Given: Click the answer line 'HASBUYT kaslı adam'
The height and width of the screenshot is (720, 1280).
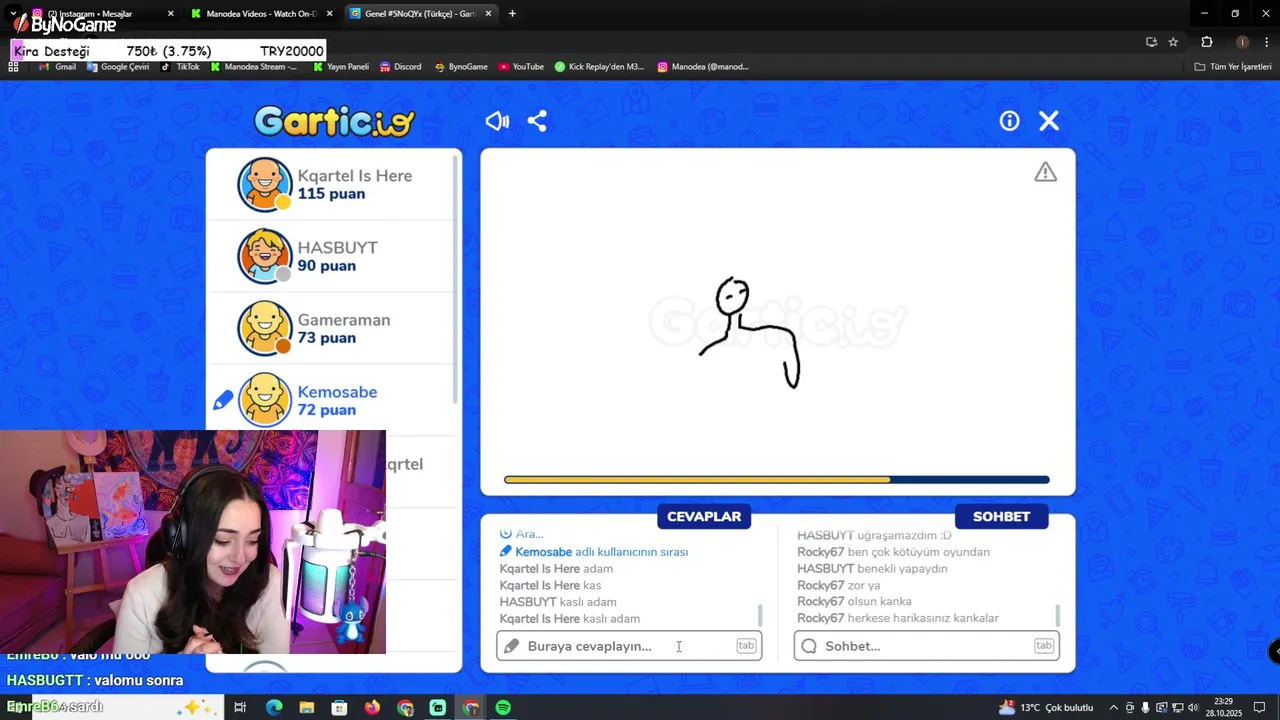Looking at the screenshot, I should pos(558,602).
